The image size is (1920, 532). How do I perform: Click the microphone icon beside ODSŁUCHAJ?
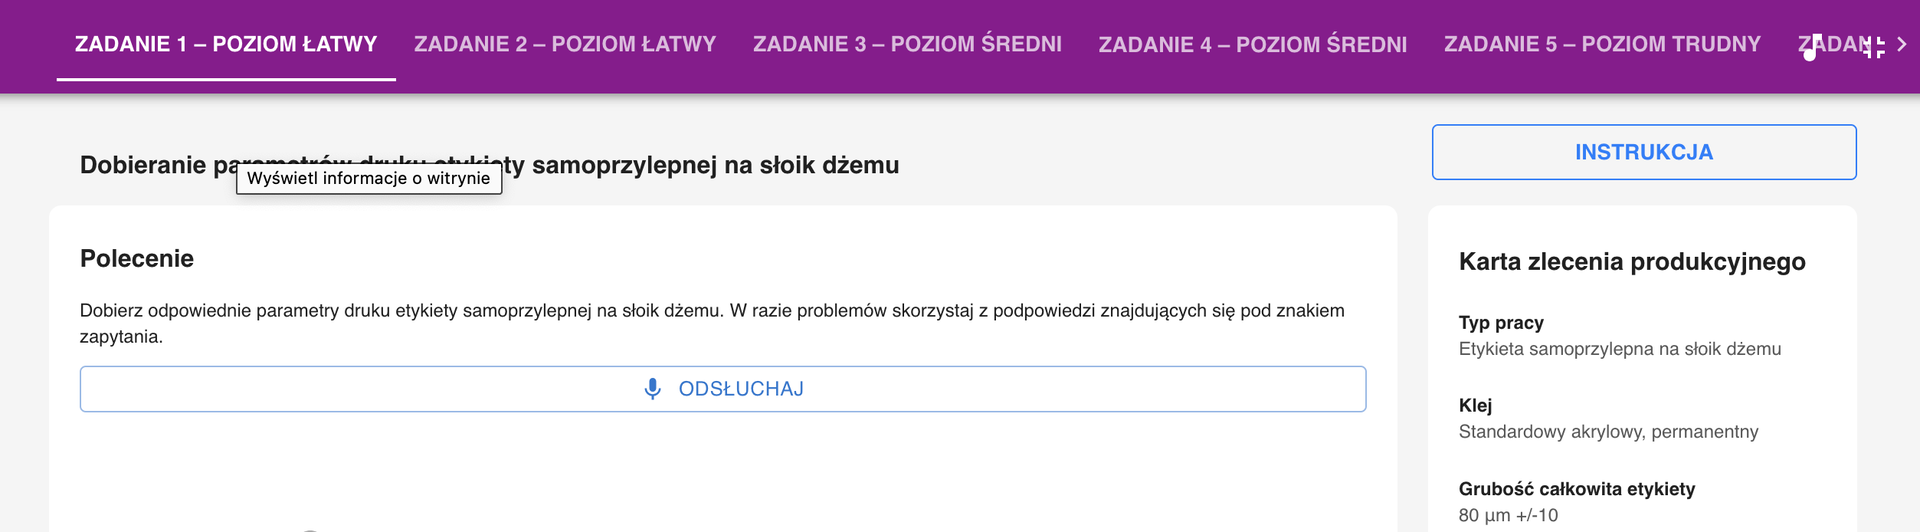click(652, 389)
